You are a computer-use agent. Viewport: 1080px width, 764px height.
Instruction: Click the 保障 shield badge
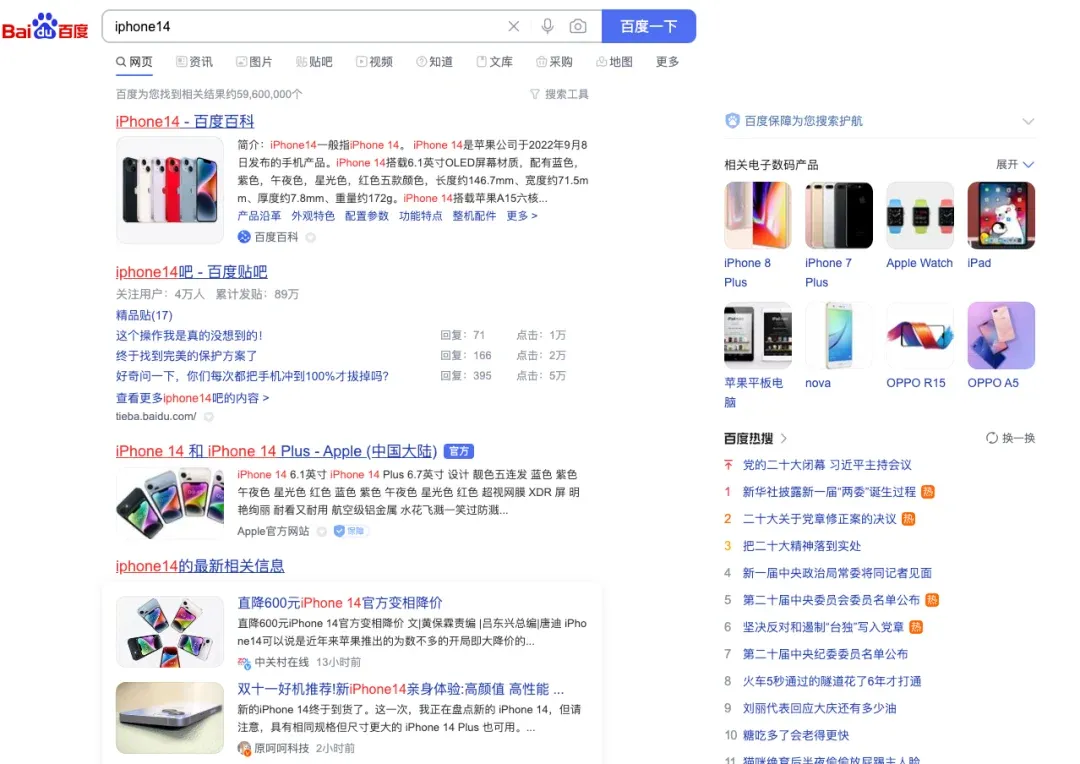[350, 531]
